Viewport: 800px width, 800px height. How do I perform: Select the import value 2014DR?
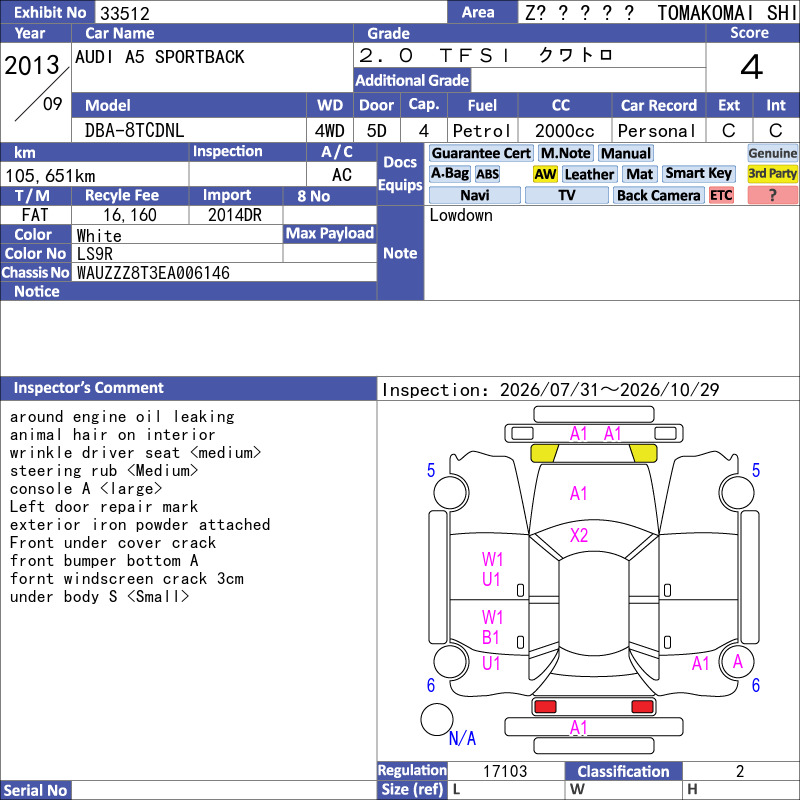click(x=235, y=215)
